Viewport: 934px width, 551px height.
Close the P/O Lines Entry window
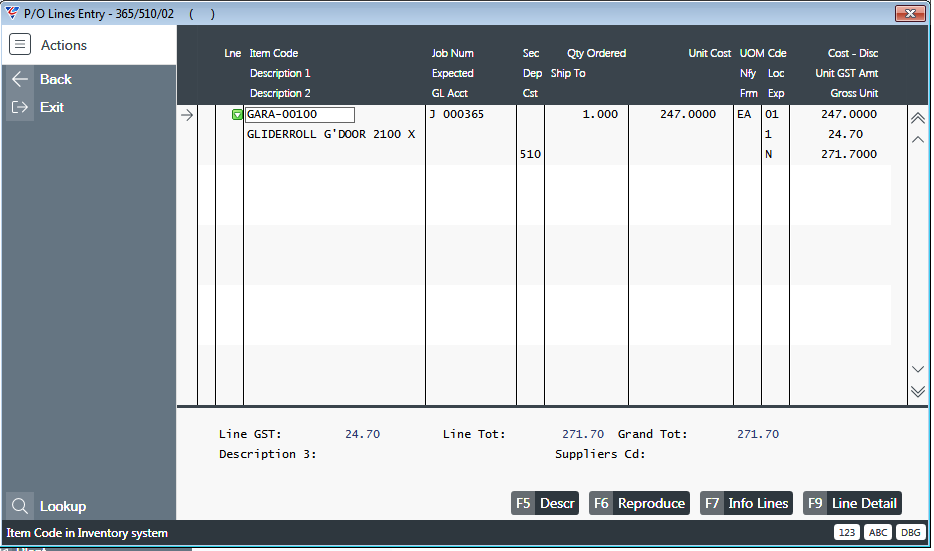(910, 13)
